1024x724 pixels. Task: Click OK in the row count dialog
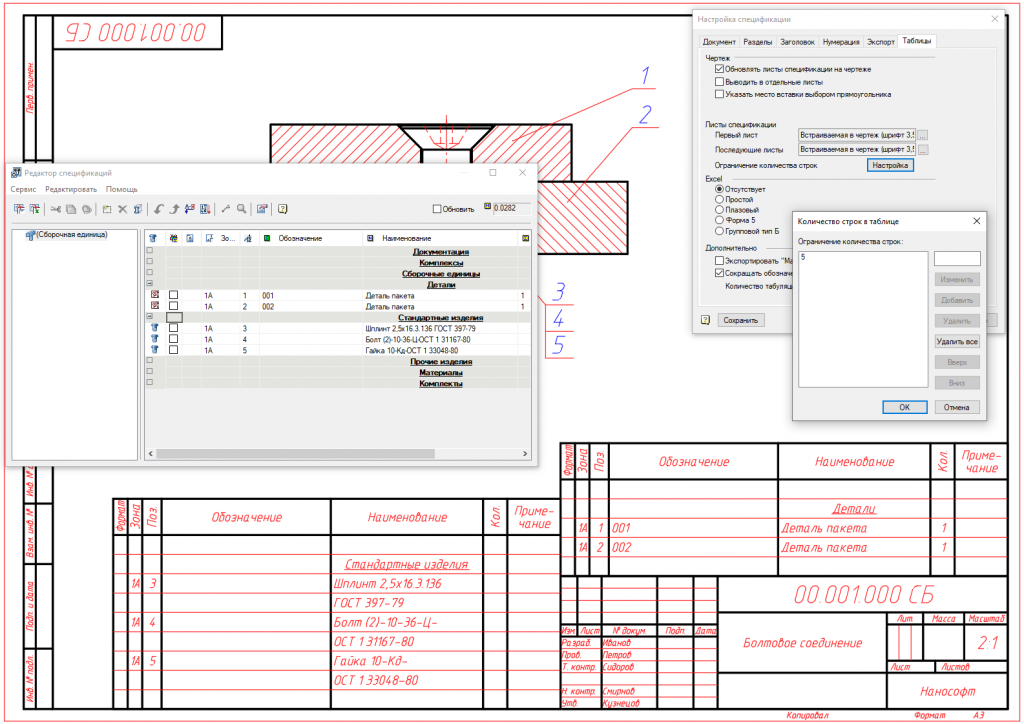(x=904, y=407)
